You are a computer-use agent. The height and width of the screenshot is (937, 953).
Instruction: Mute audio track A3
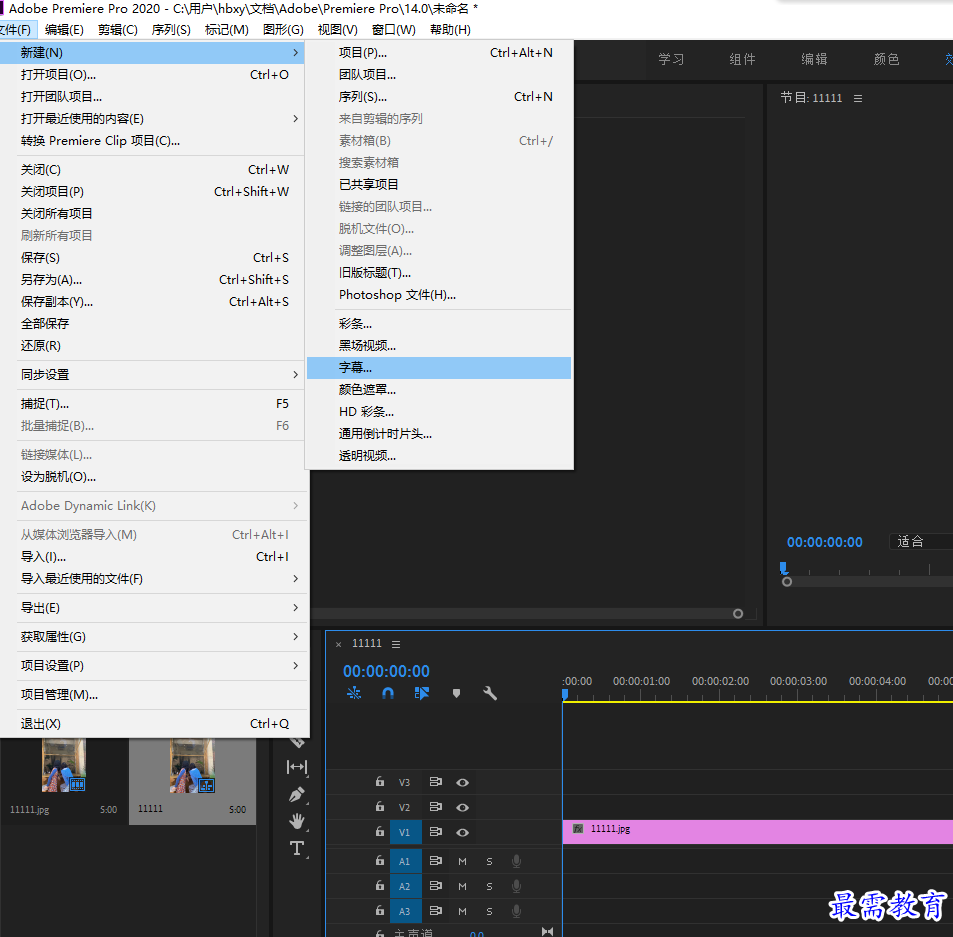463,911
